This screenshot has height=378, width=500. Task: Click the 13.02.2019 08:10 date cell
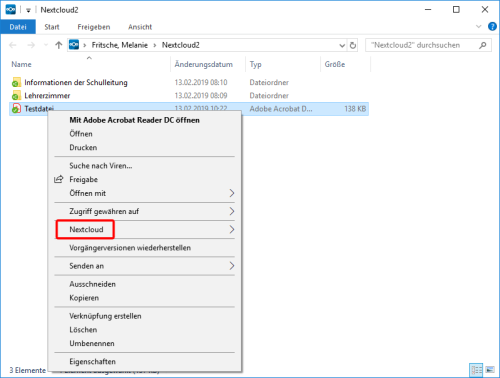(201, 82)
